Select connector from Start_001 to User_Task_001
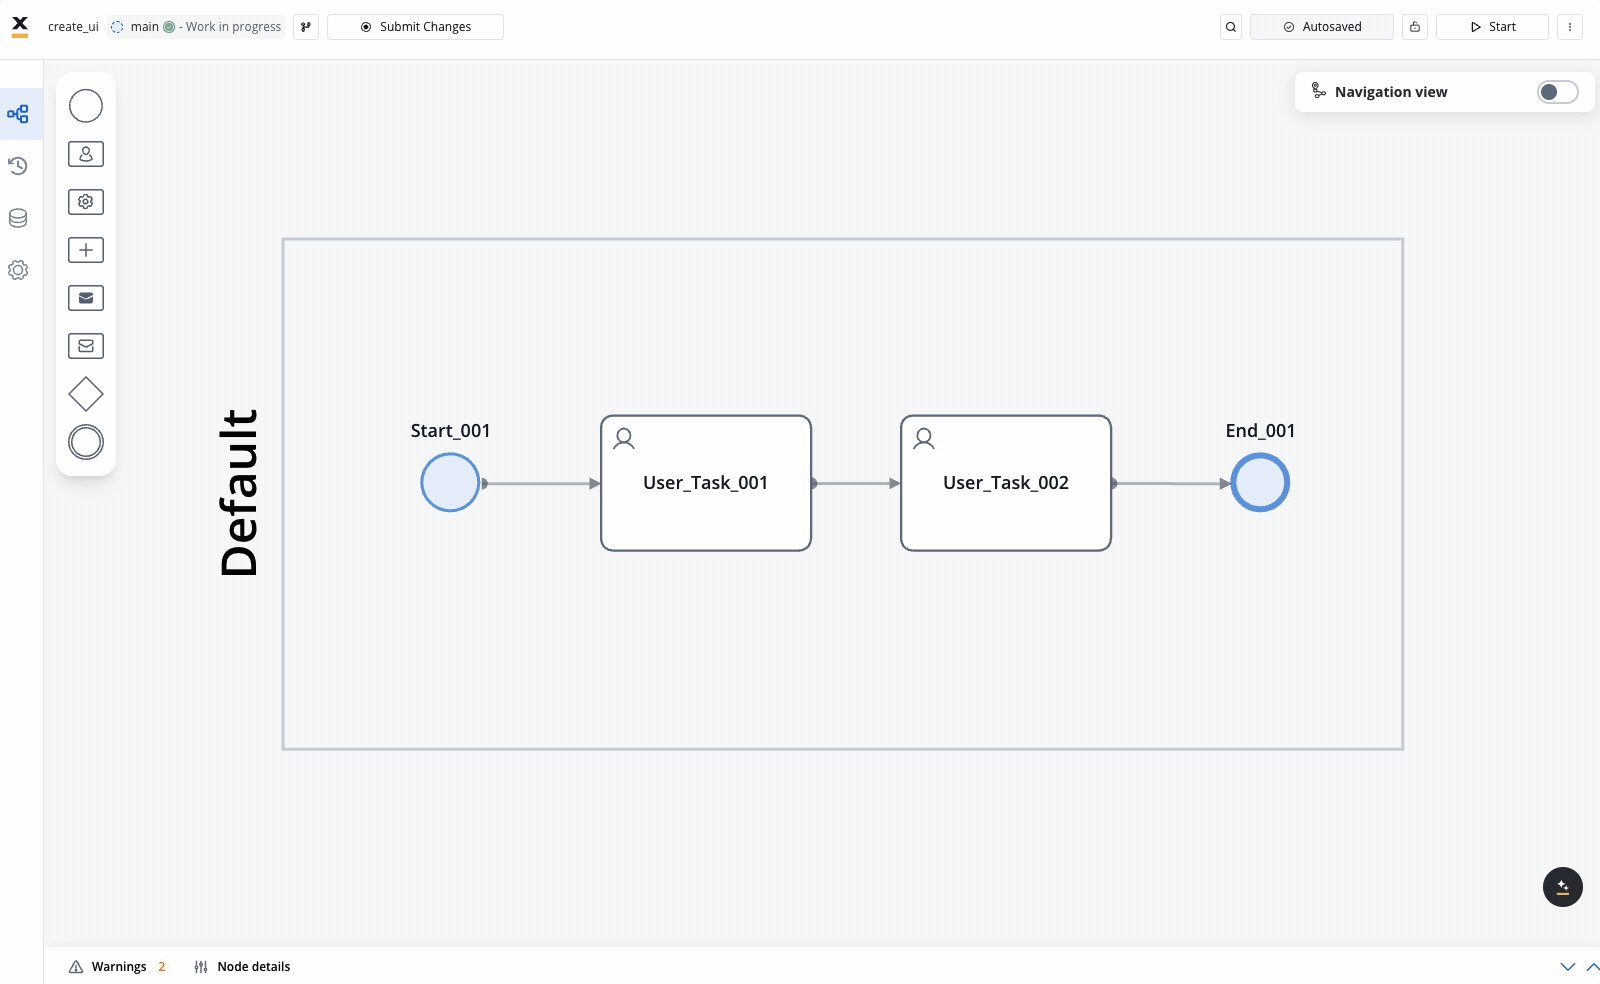The width and height of the screenshot is (1600, 984). pyautogui.click(x=540, y=483)
